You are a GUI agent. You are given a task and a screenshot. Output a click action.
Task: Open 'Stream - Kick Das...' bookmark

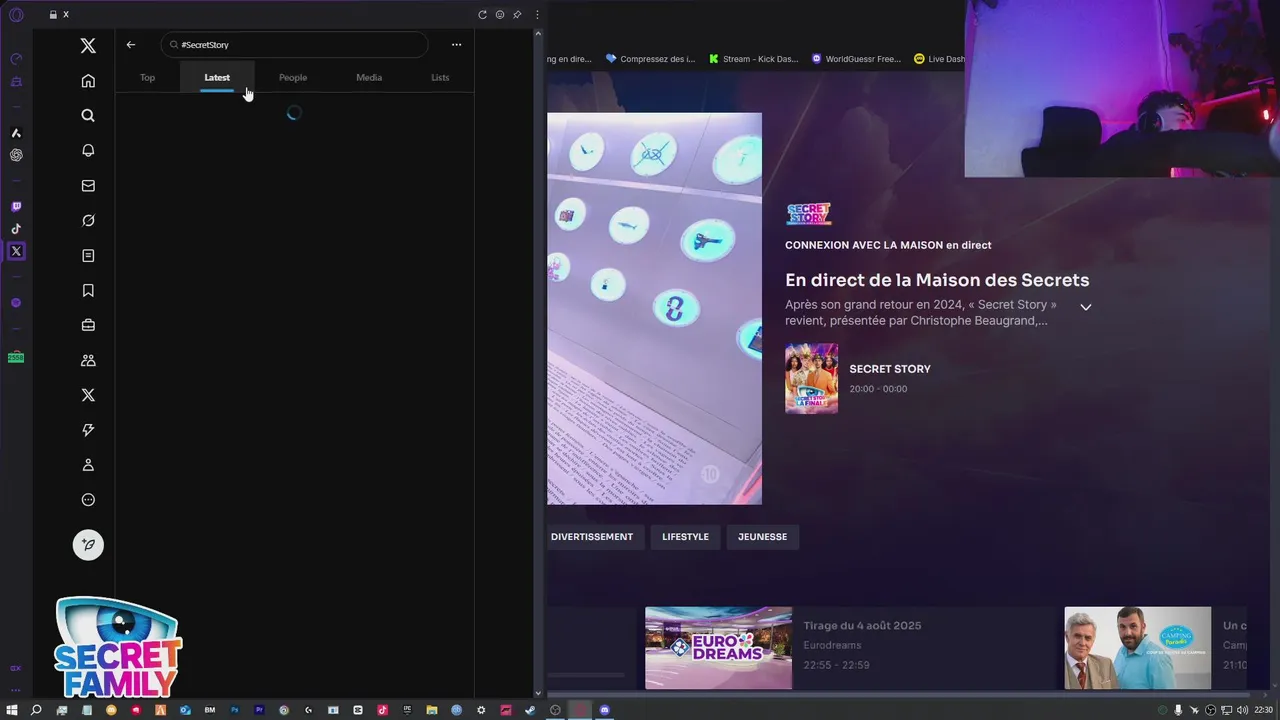tap(753, 59)
